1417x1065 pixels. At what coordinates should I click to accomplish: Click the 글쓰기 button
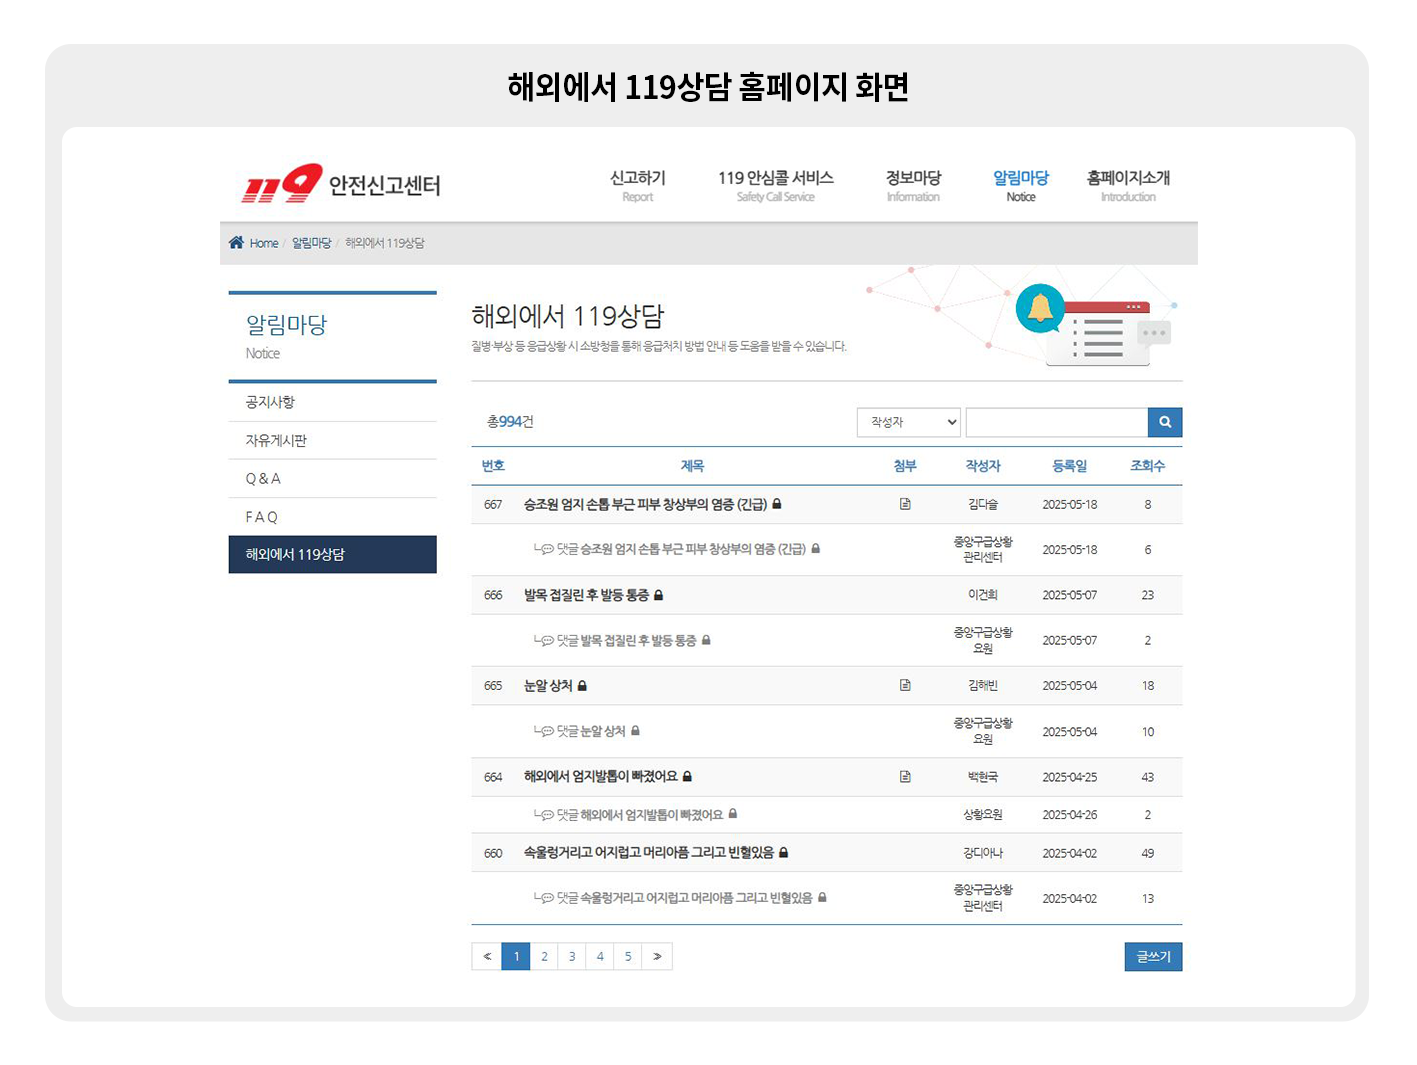(1153, 957)
